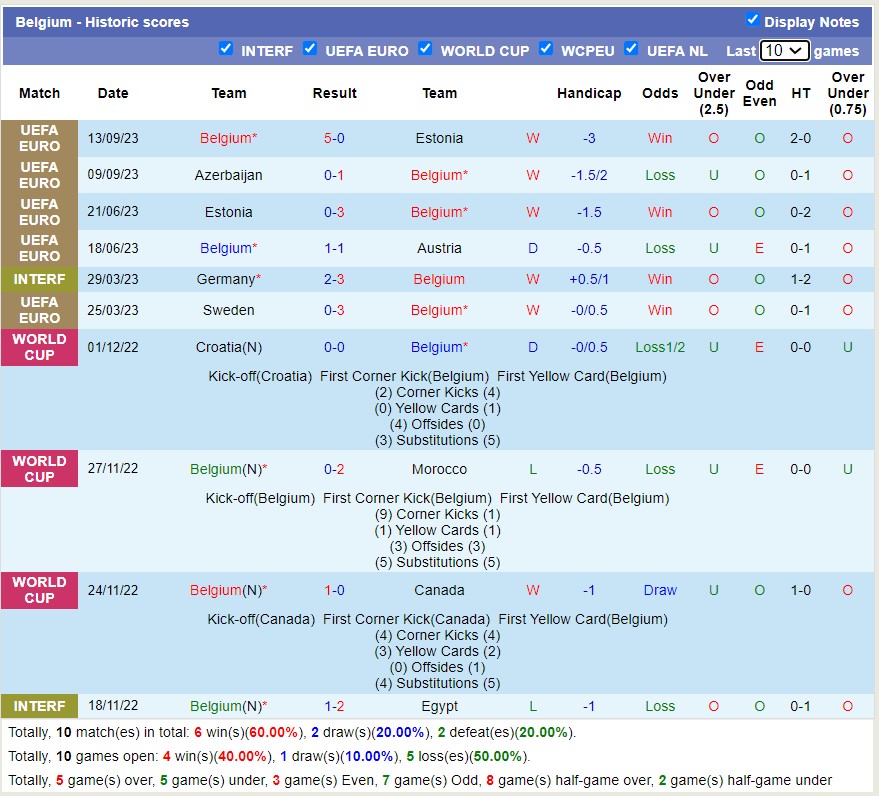The height and width of the screenshot is (796, 879).
Task: Click Azerbaijan team name link
Action: tap(228, 175)
